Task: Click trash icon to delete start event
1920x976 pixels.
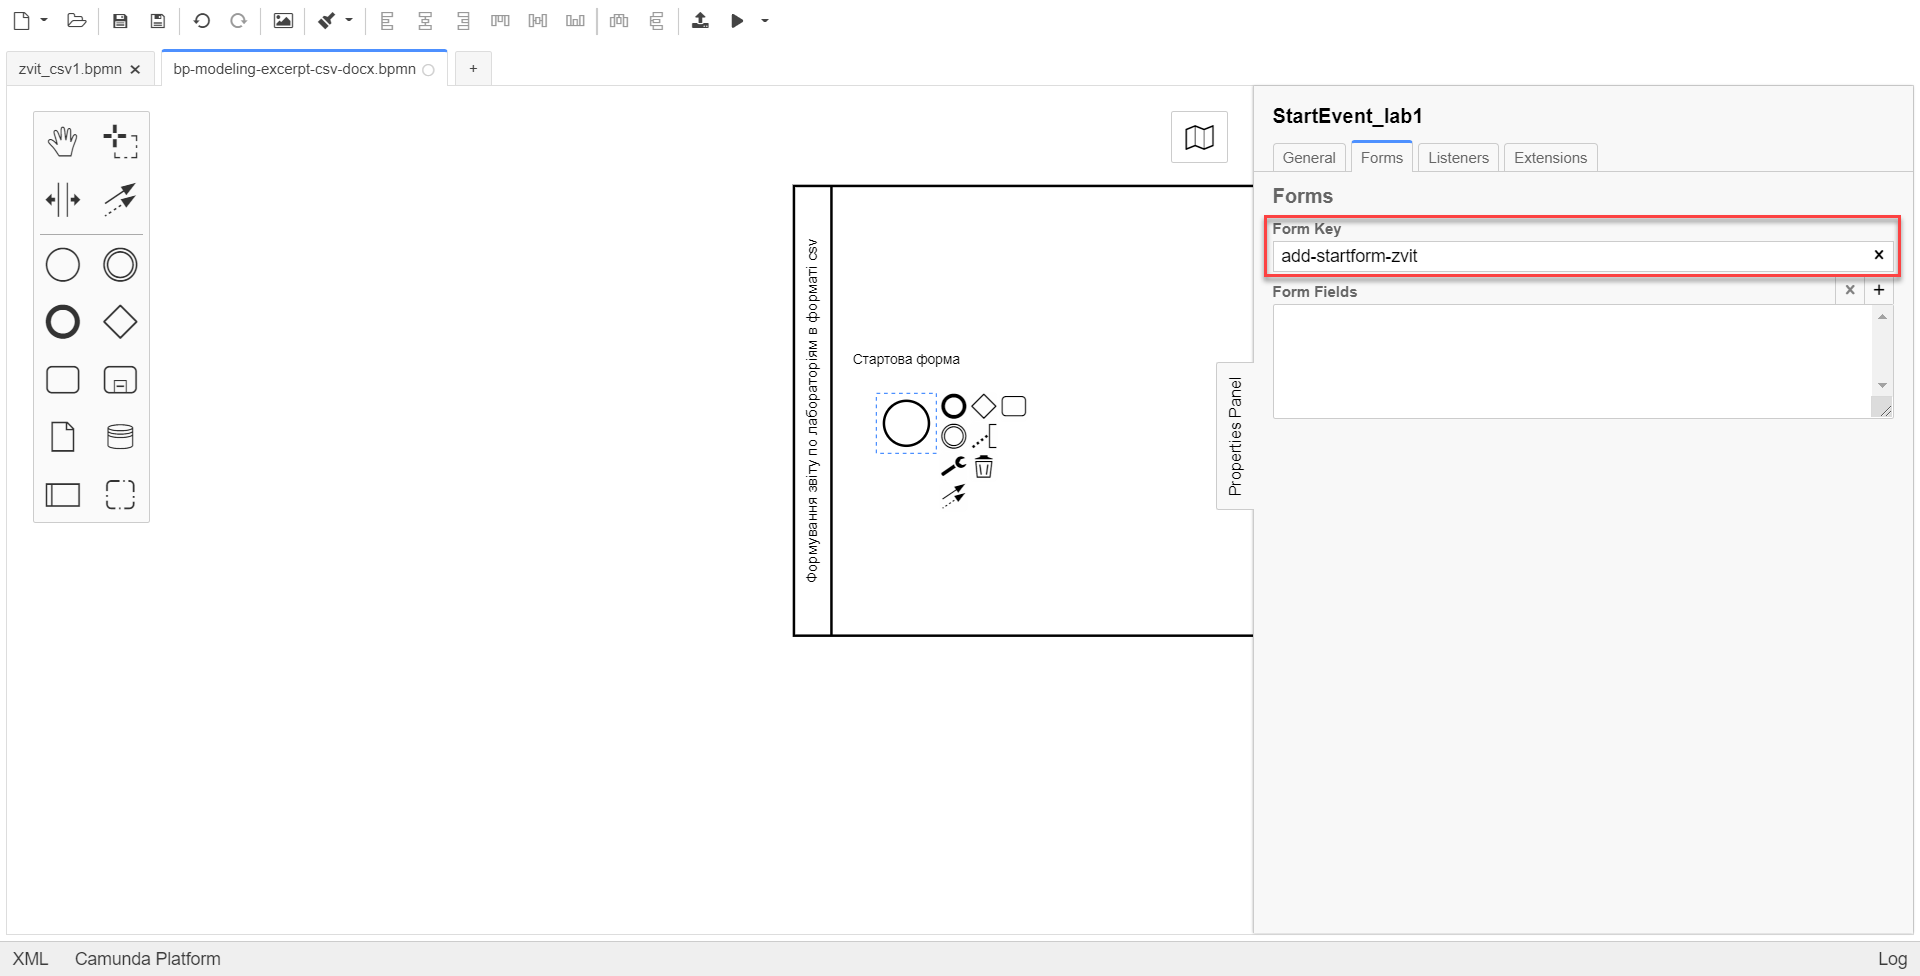Action: coord(984,467)
